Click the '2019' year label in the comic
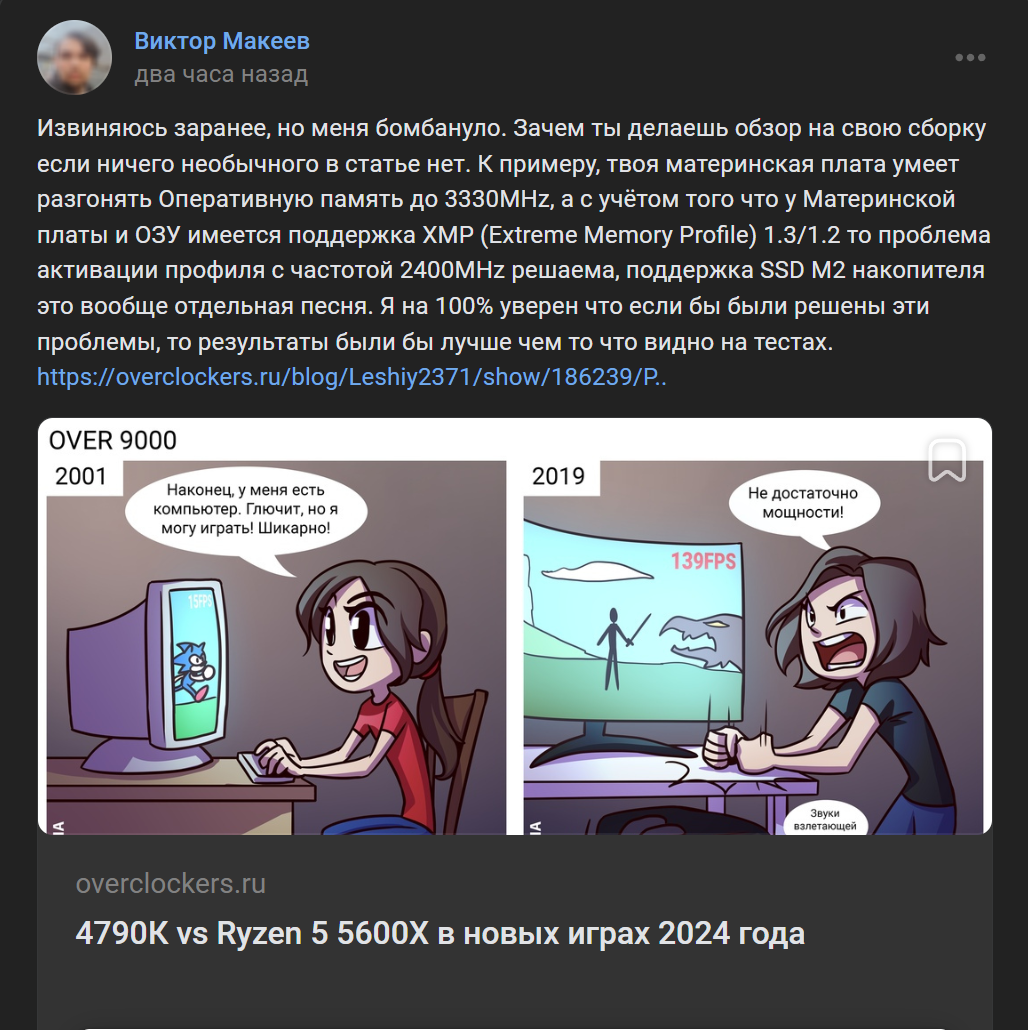 click(558, 476)
